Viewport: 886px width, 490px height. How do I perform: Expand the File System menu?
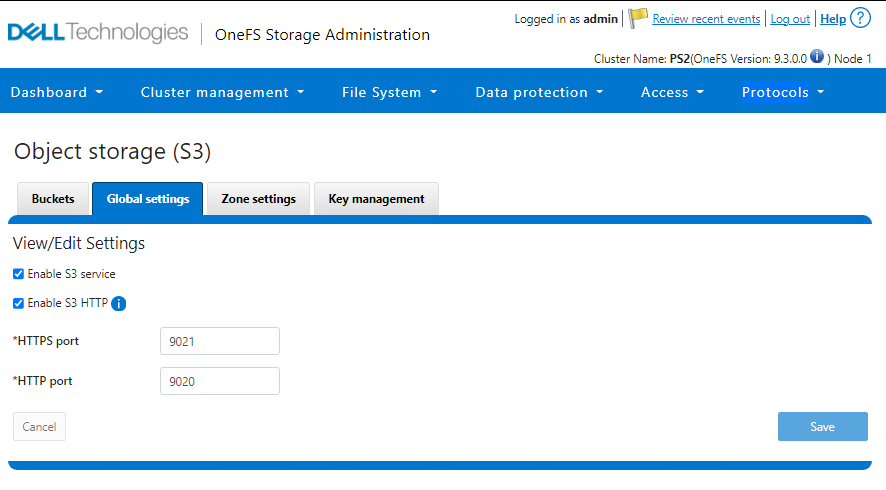point(389,92)
